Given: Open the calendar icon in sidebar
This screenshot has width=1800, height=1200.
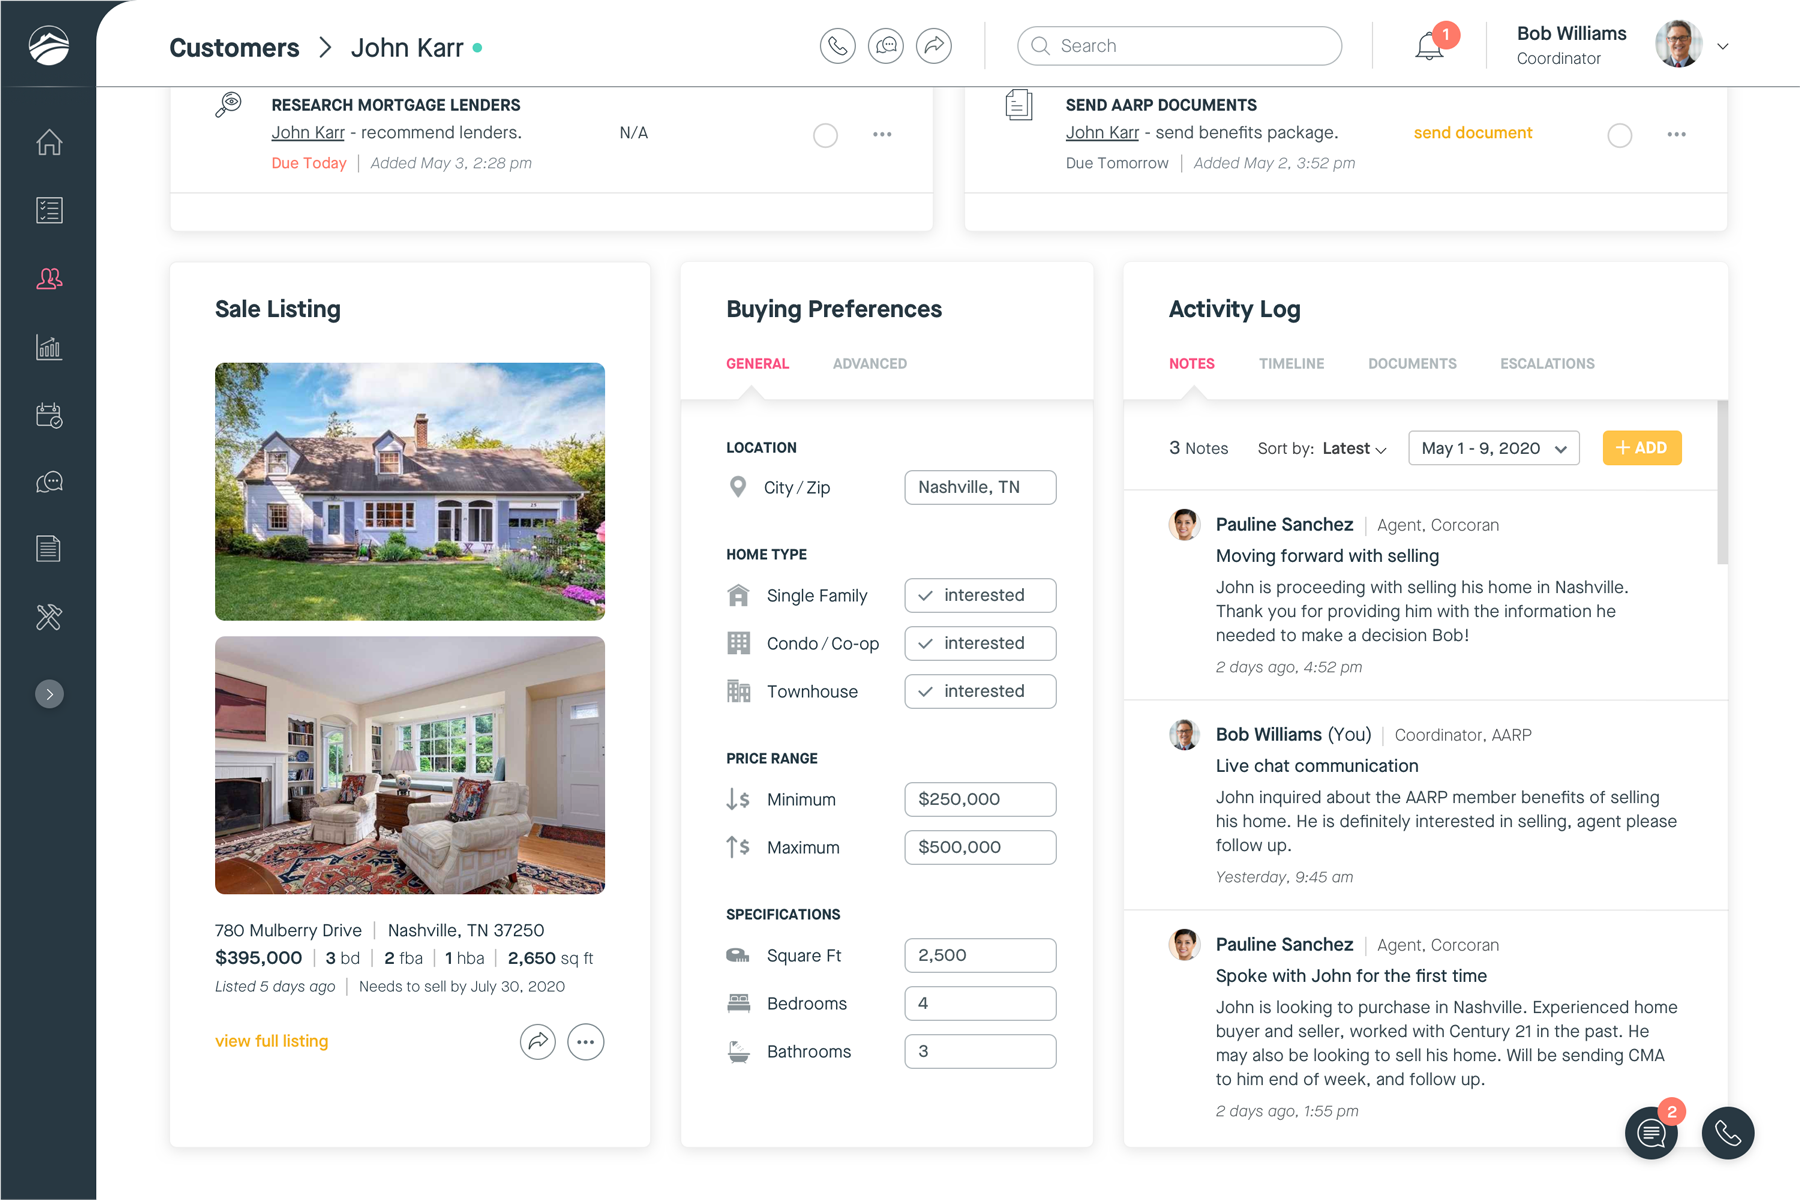Looking at the screenshot, I should [49, 415].
